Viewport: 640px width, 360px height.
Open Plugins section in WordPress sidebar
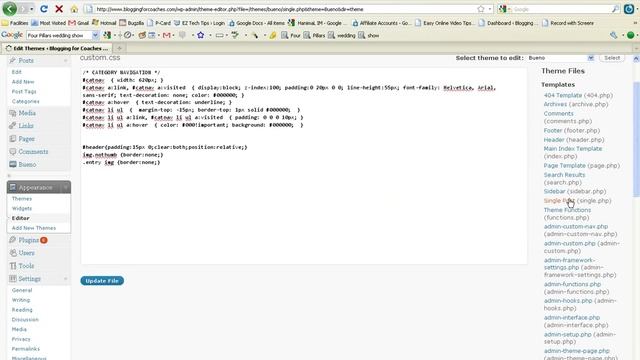(x=29, y=240)
